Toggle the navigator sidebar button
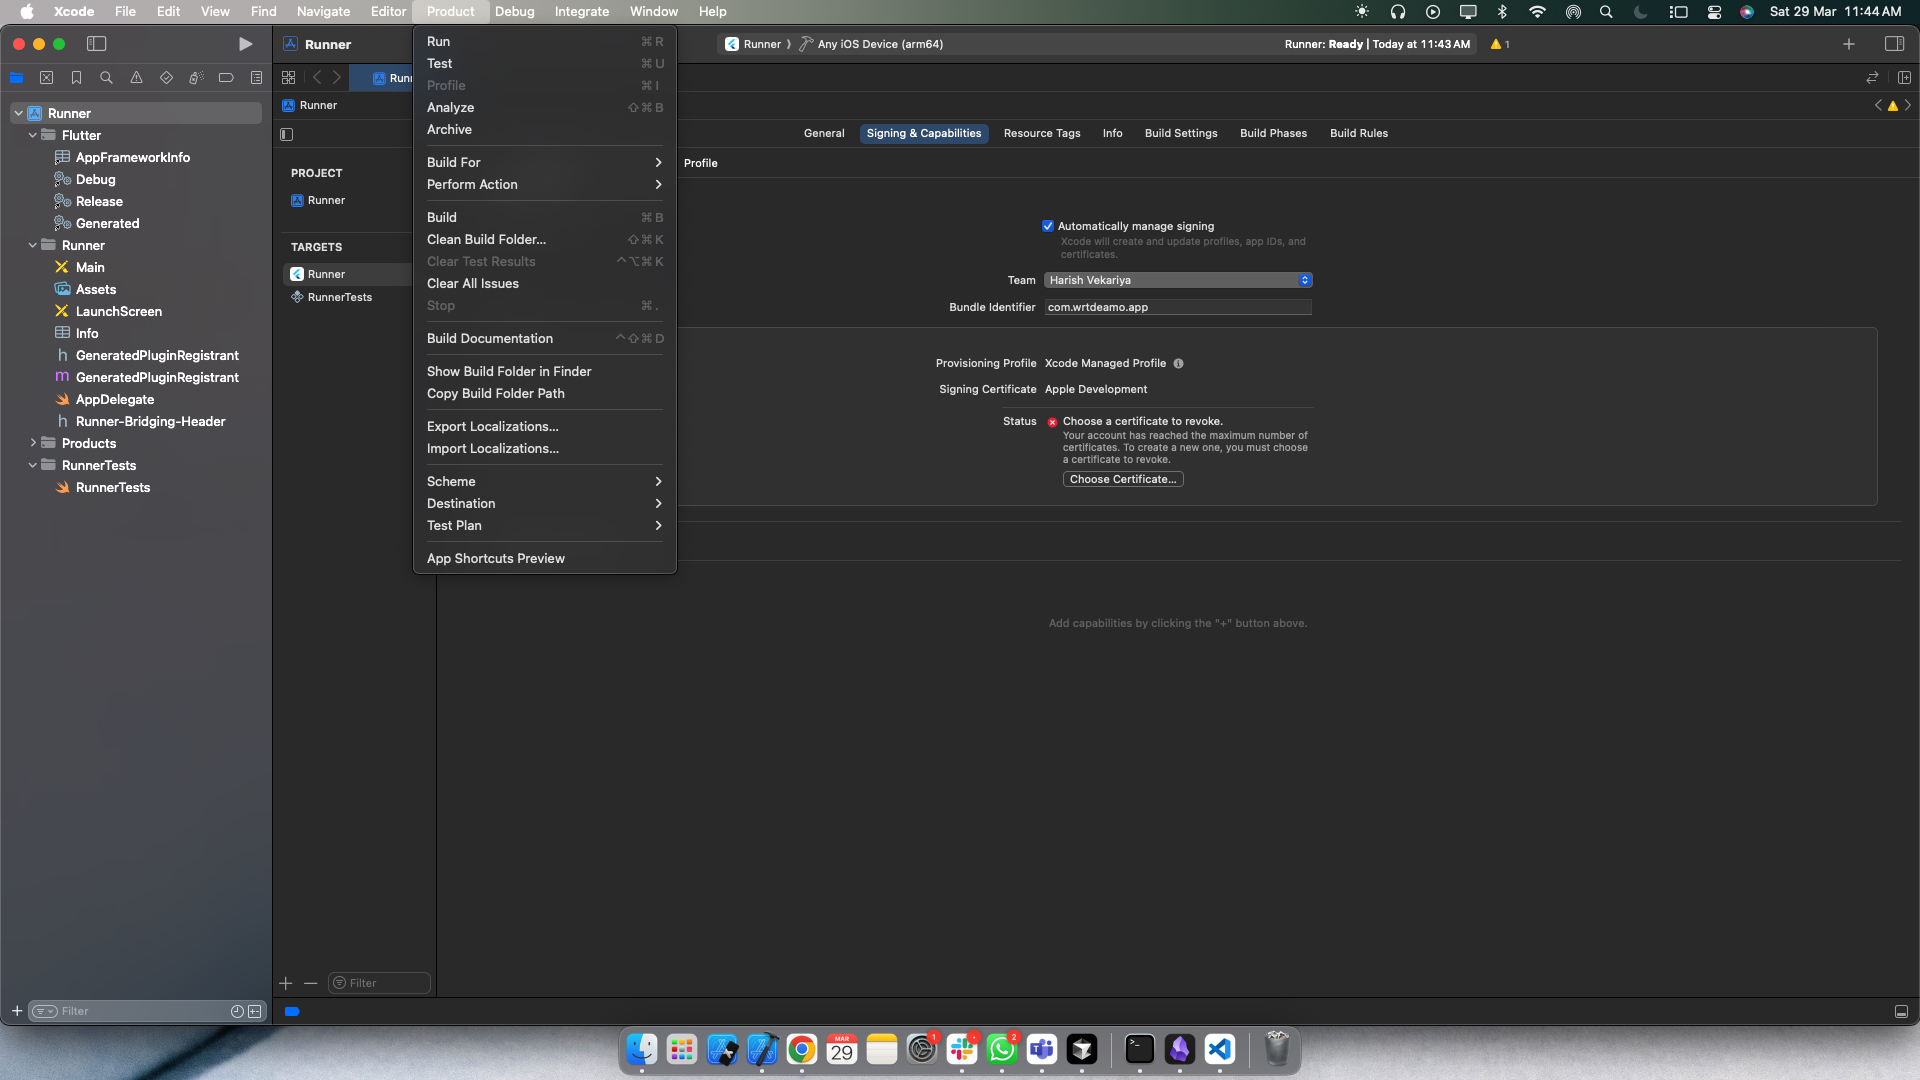Image resolution: width=1920 pixels, height=1080 pixels. (x=97, y=44)
